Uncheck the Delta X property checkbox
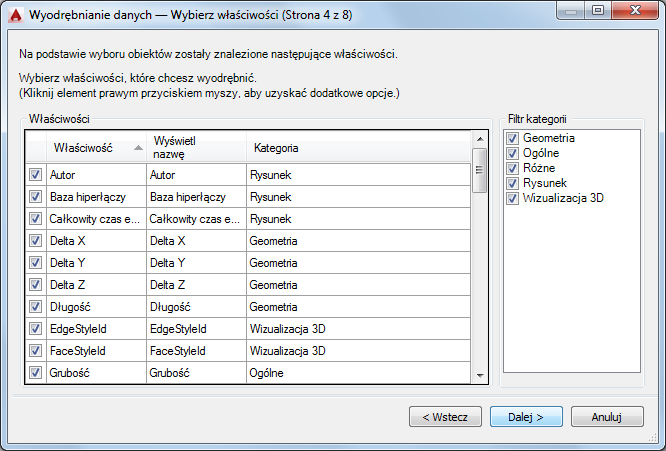Image resolution: width=666 pixels, height=451 pixels. click(x=35, y=241)
